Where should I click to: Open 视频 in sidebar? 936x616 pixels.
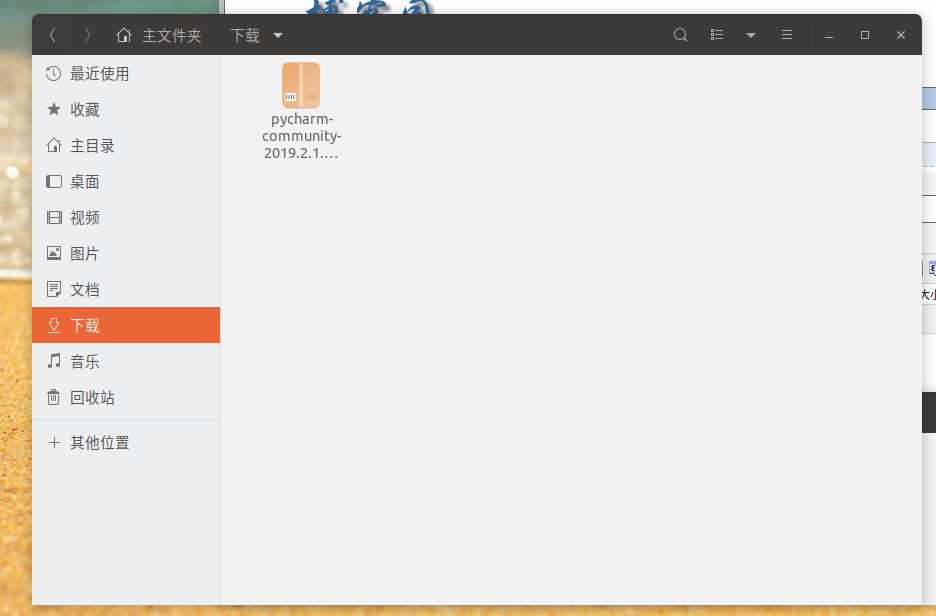[126, 217]
